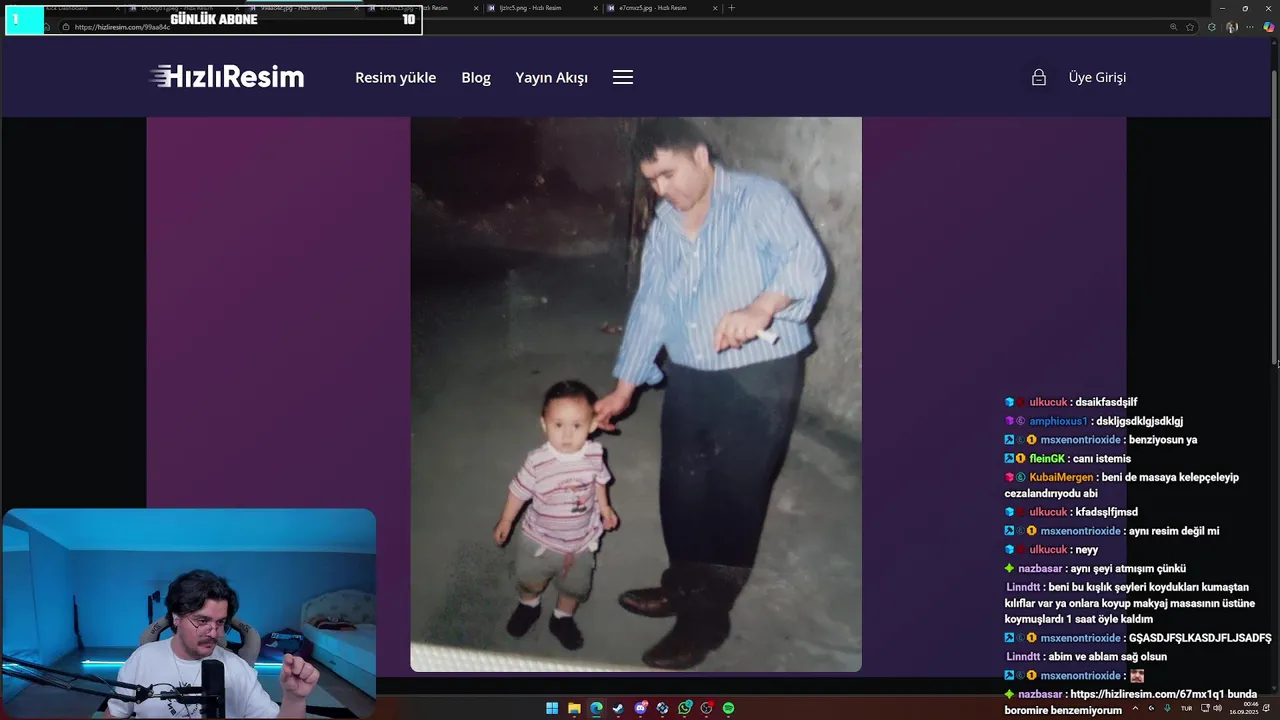The width and height of the screenshot is (1280, 720).
Task: Open Steam from the taskbar
Action: tap(618, 708)
